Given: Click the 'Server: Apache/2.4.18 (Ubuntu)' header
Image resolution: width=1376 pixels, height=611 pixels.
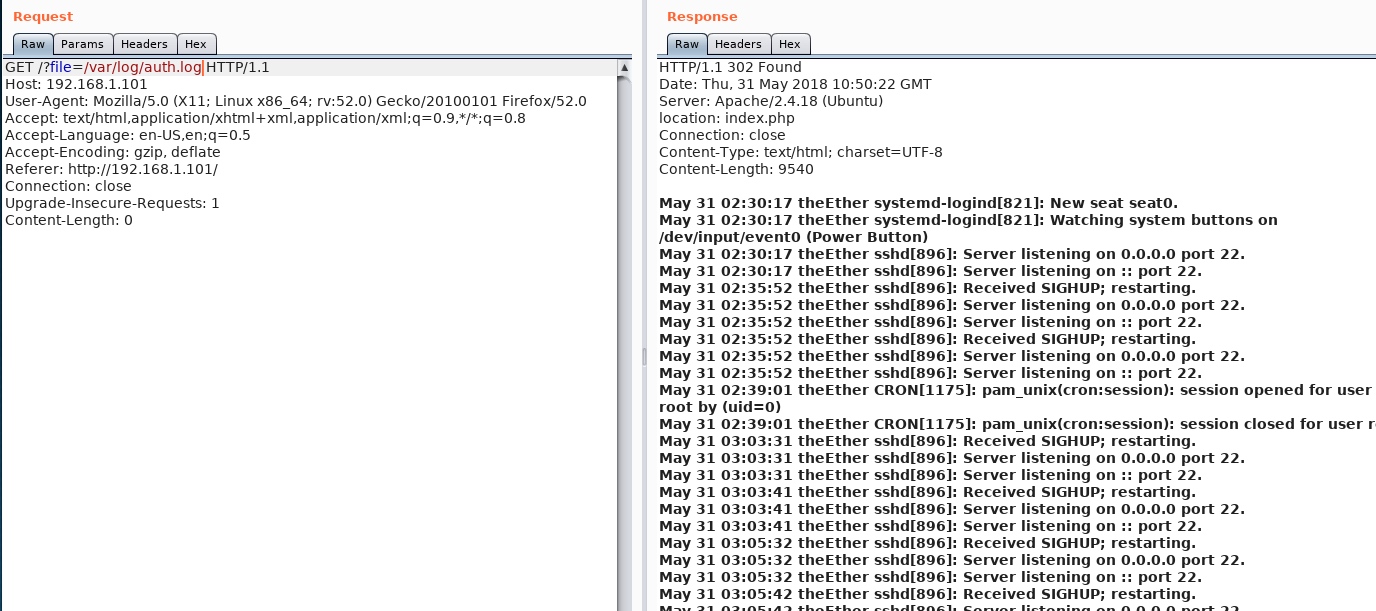Looking at the screenshot, I should point(771,102).
